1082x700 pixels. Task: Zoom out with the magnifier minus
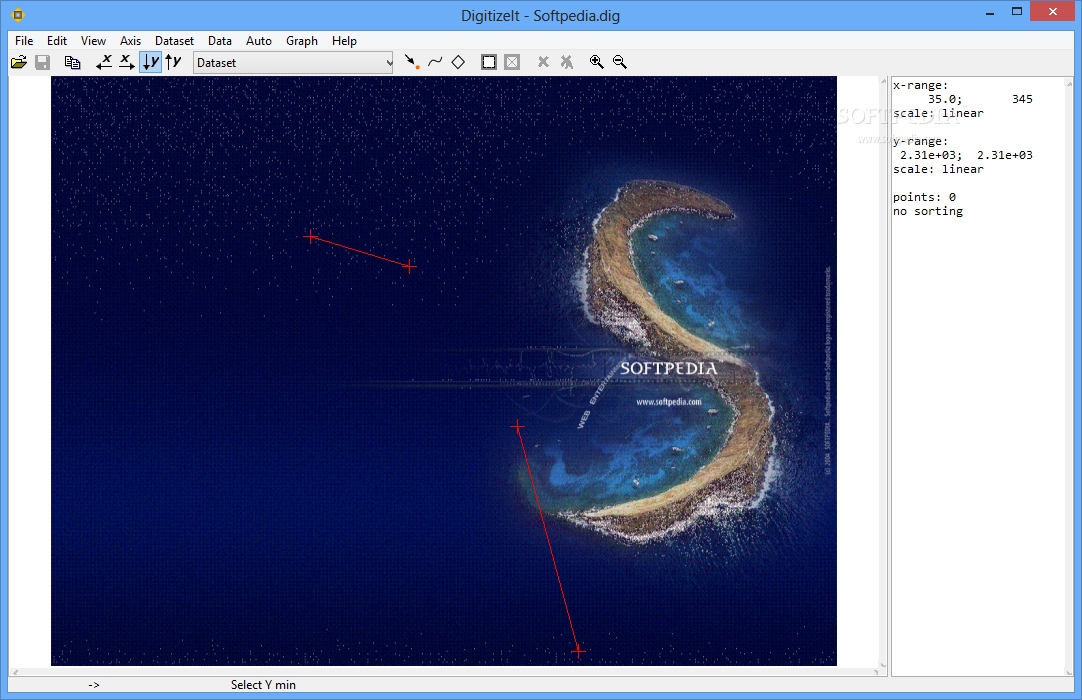click(x=620, y=62)
